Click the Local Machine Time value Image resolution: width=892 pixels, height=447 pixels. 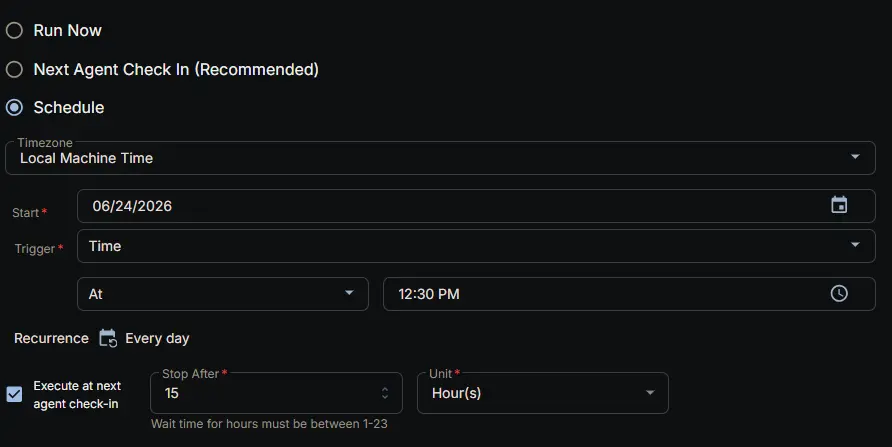[86, 158]
